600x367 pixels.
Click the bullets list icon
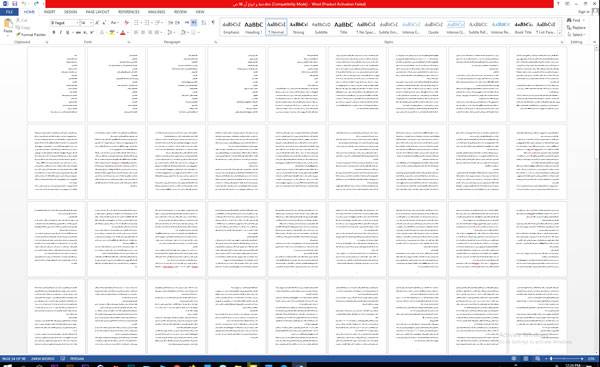(x=137, y=23)
